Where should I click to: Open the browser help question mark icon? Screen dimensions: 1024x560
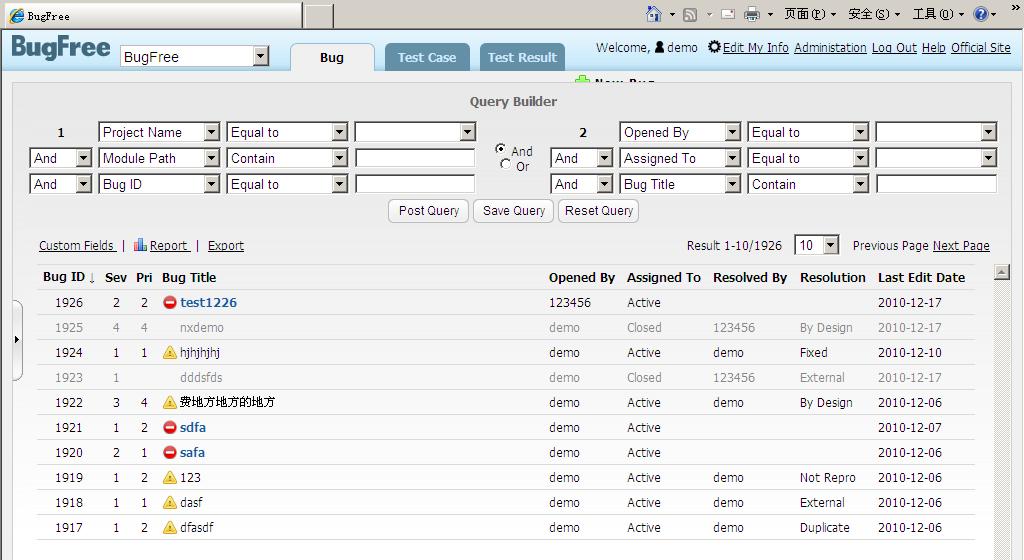981,14
